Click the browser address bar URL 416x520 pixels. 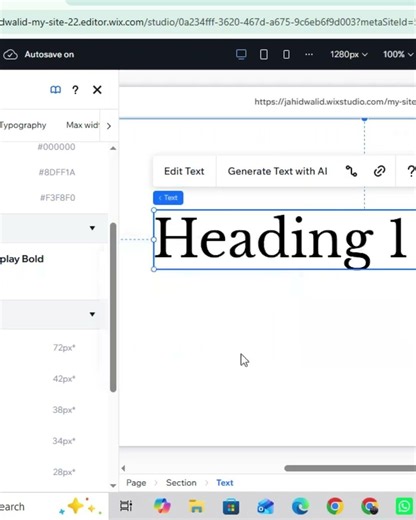tap(208, 22)
